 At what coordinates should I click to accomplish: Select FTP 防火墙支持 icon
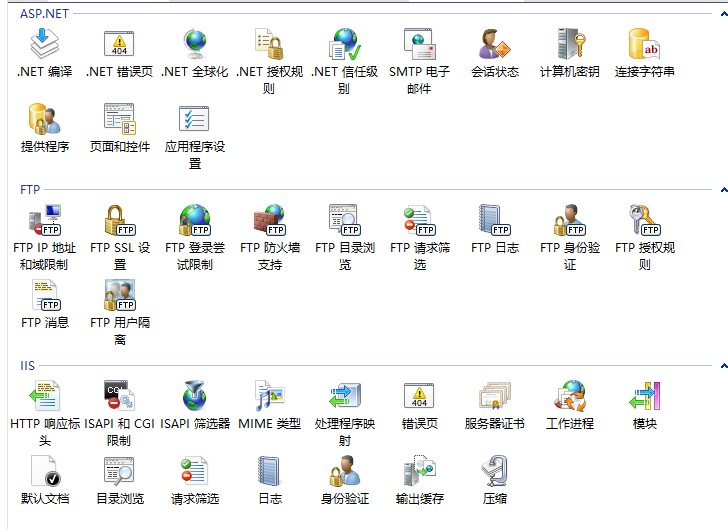click(269, 219)
